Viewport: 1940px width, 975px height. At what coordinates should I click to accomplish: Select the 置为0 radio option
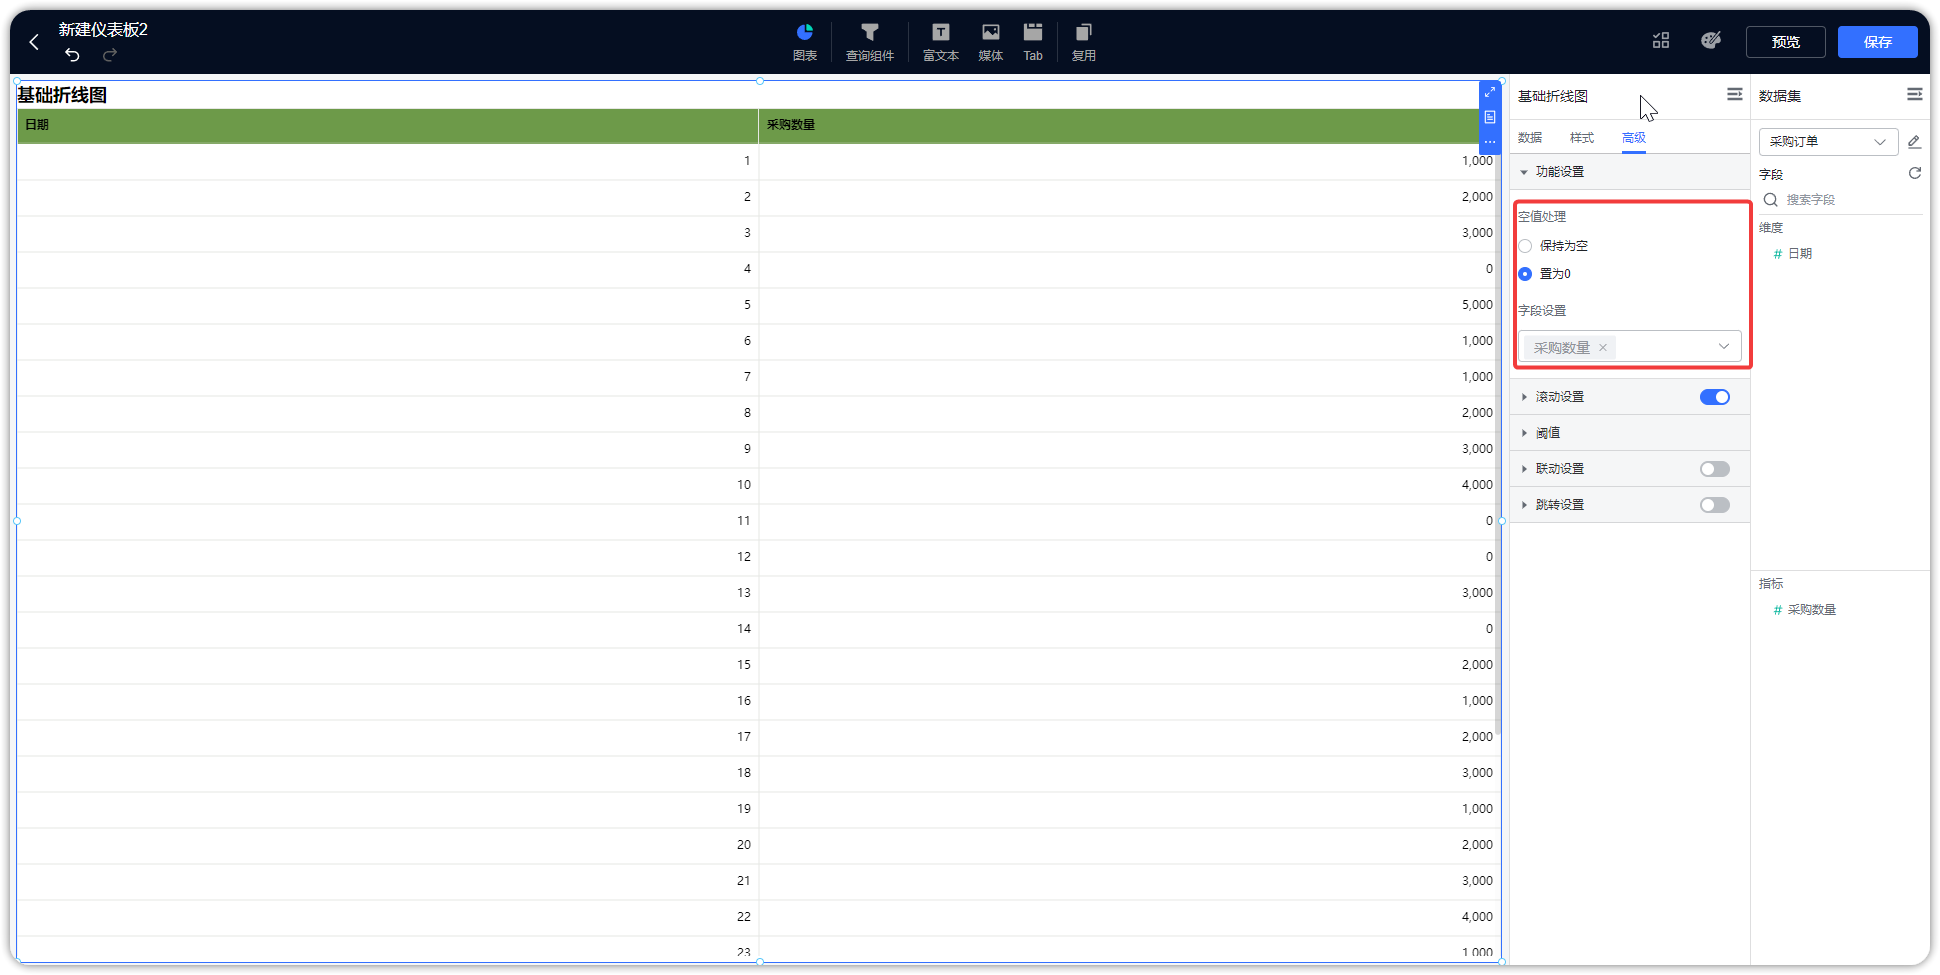pyautogui.click(x=1525, y=274)
